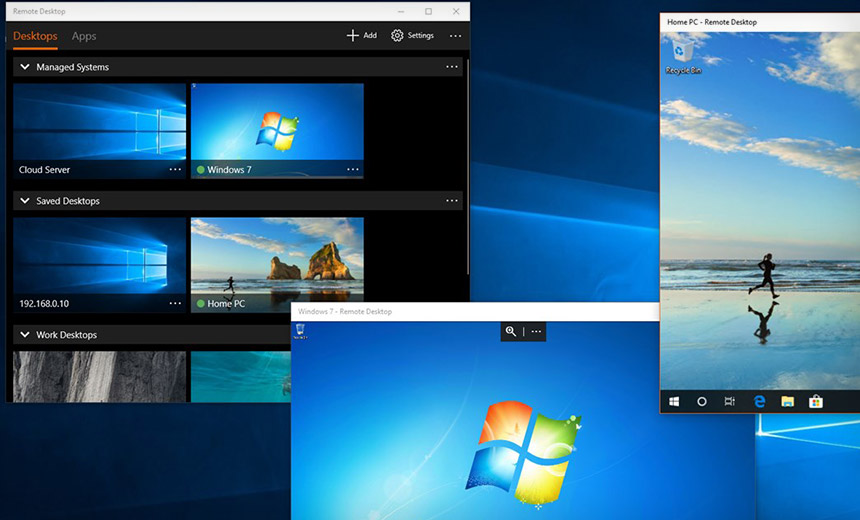Click the 192.168.0.10 tile label
This screenshot has width=860, height=520.
tap(44, 303)
